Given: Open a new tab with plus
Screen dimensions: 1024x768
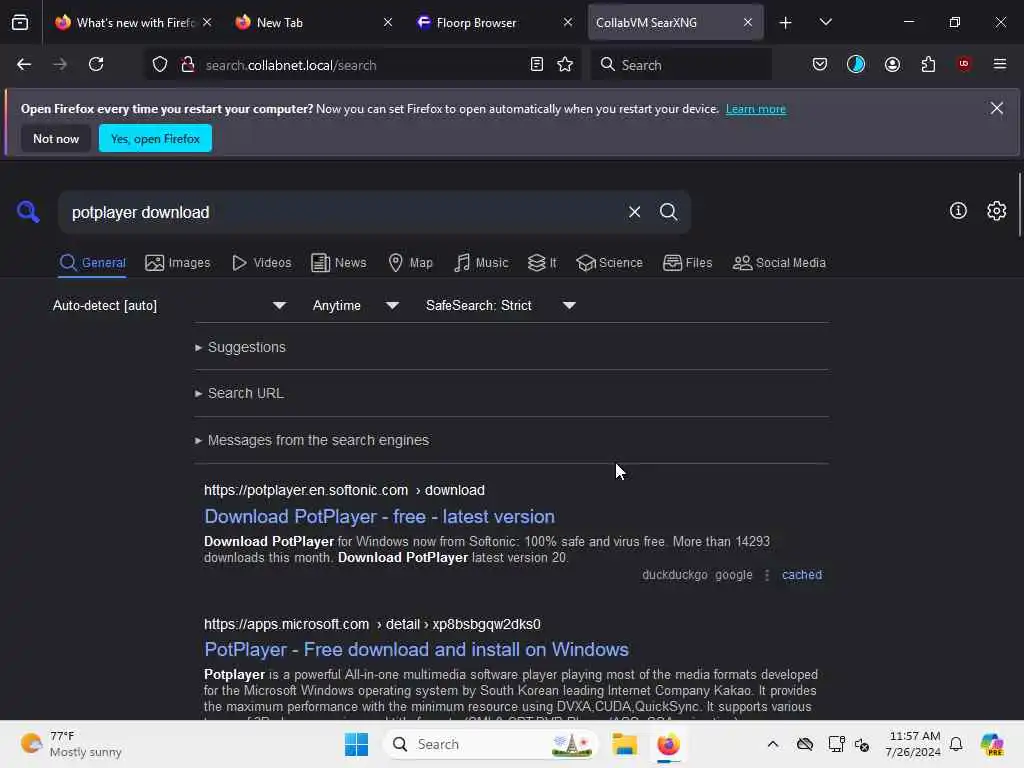Looking at the screenshot, I should [x=786, y=23].
